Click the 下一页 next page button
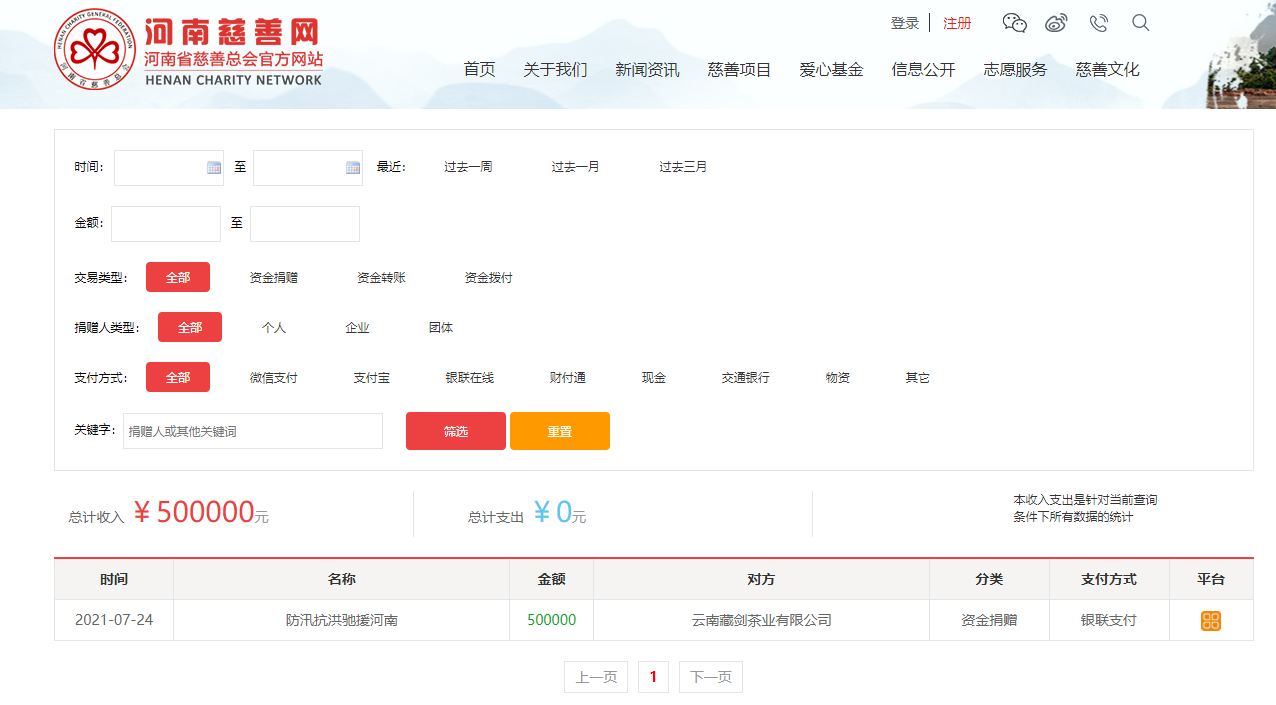Screen dimensions: 1276x705 pyautogui.click(x=710, y=677)
